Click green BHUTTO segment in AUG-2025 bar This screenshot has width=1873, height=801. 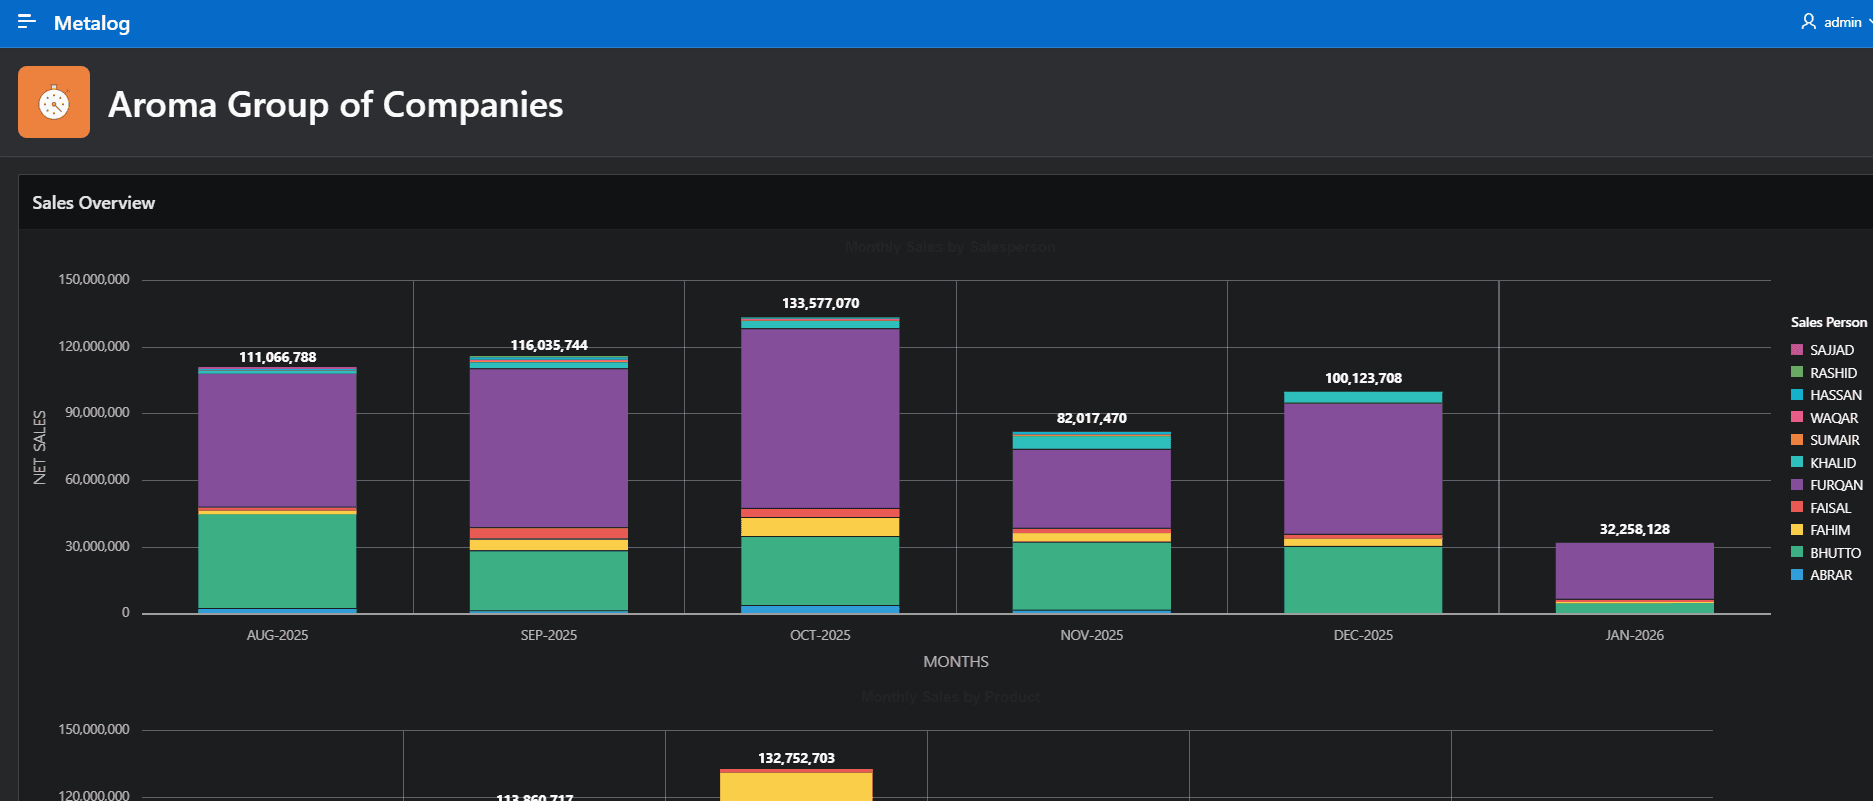tap(277, 560)
